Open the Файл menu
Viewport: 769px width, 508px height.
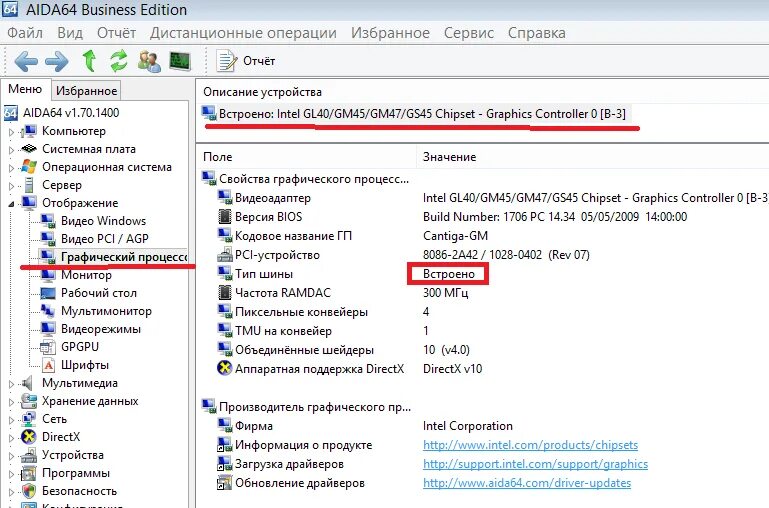tap(25, 33)
